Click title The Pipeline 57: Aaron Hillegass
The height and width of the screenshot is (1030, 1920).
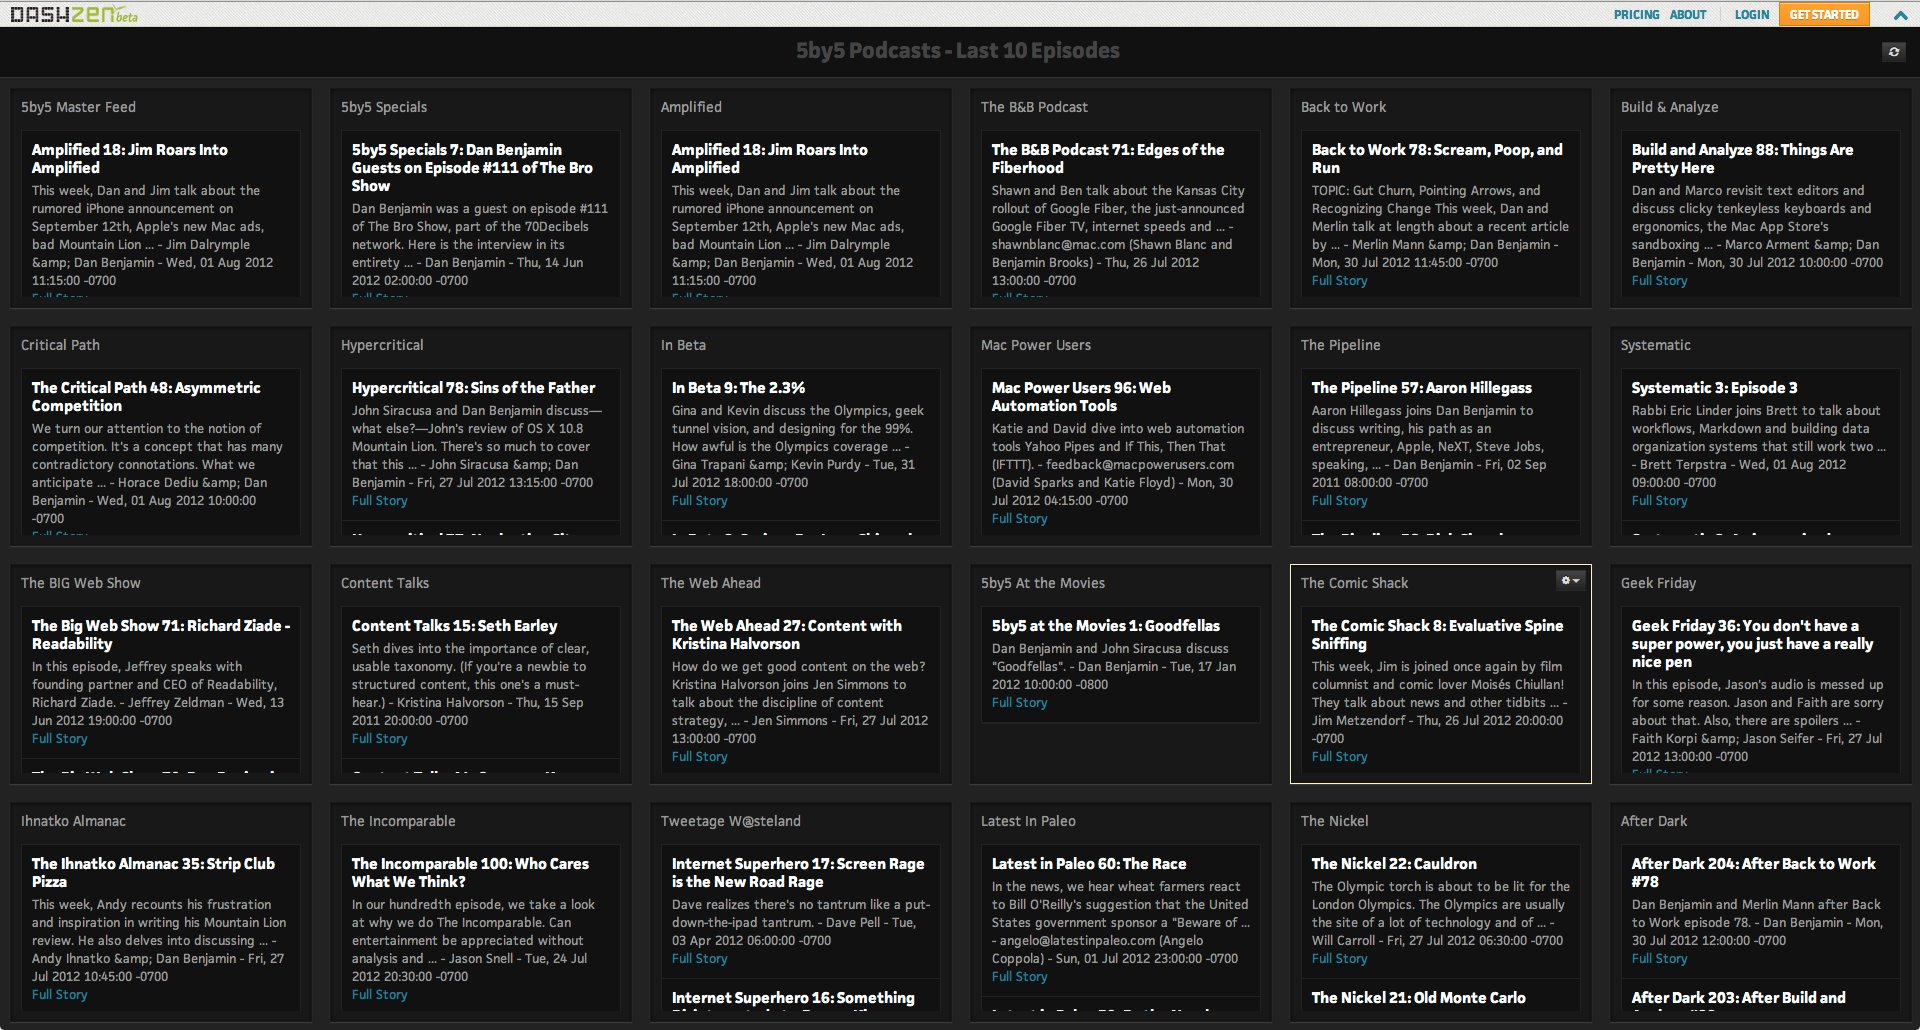(x=1421, y=388)
